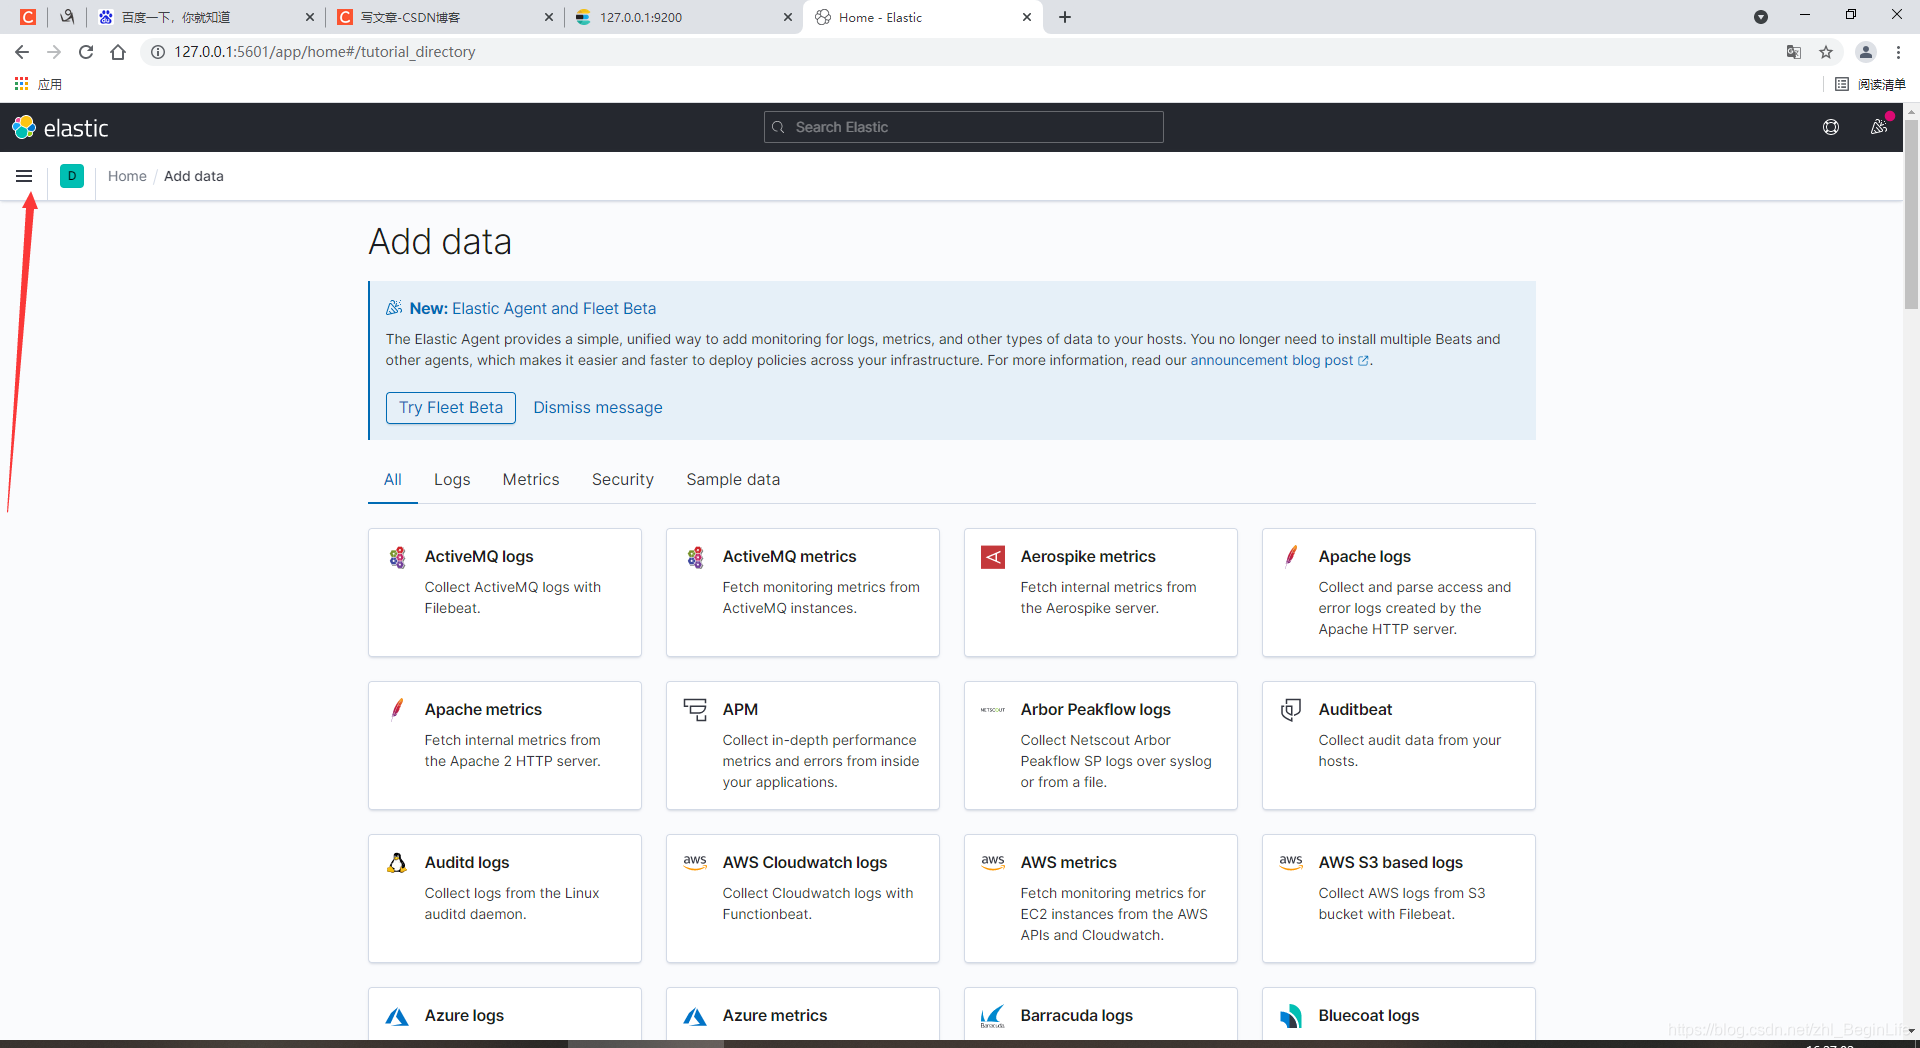Screen dimensions: 1920x1048
Task: Open the help menu icon
Action: click(x=1831, y=127)
